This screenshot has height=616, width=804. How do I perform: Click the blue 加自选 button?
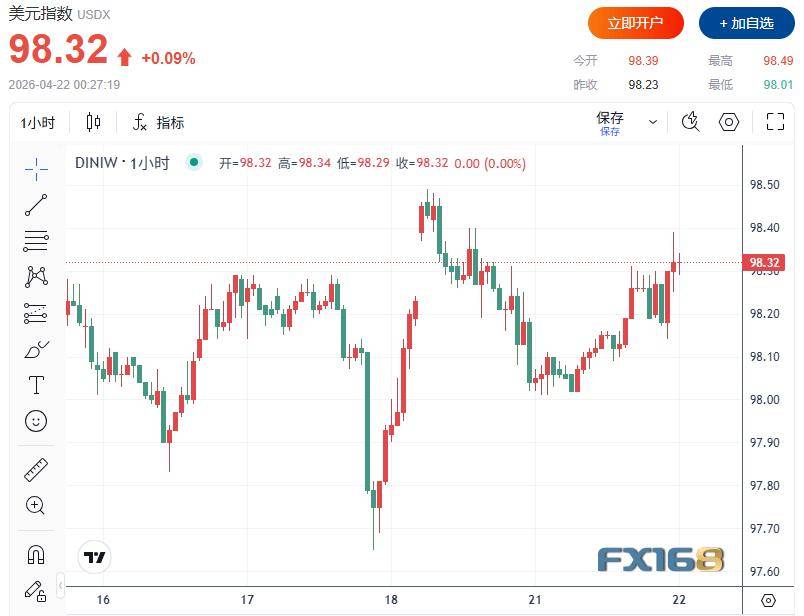[x=745, y=22]
